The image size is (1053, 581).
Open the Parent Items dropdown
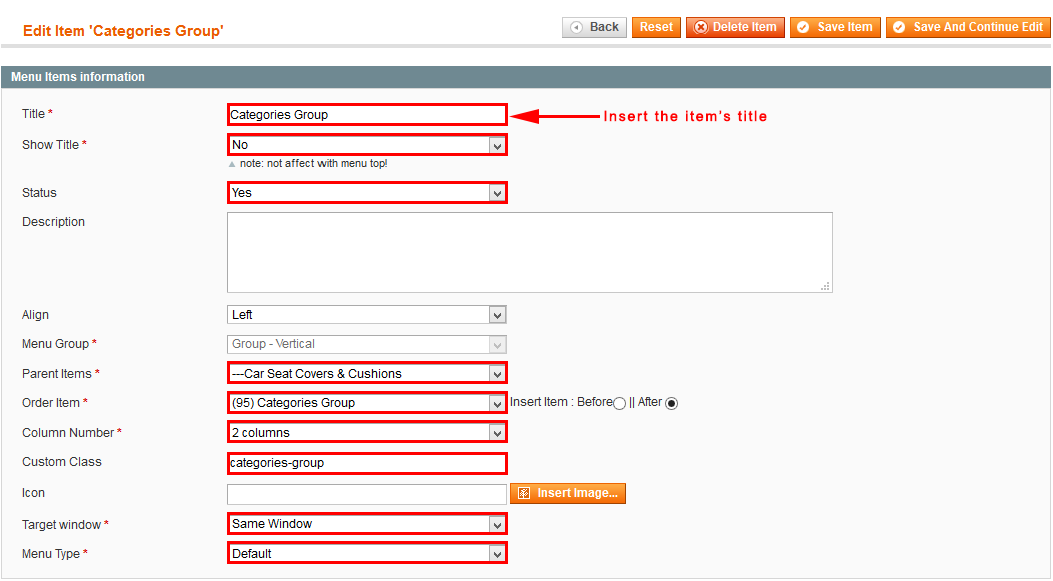pyautogui.click(x=367, y=373)
